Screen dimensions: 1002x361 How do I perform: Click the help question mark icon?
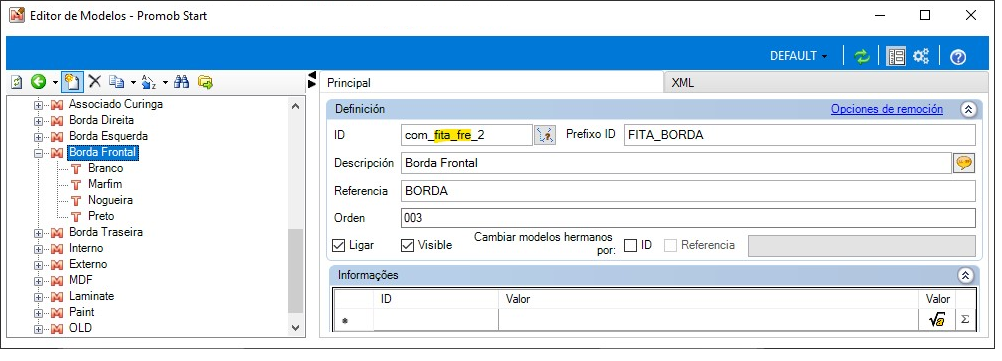point(957,57)
